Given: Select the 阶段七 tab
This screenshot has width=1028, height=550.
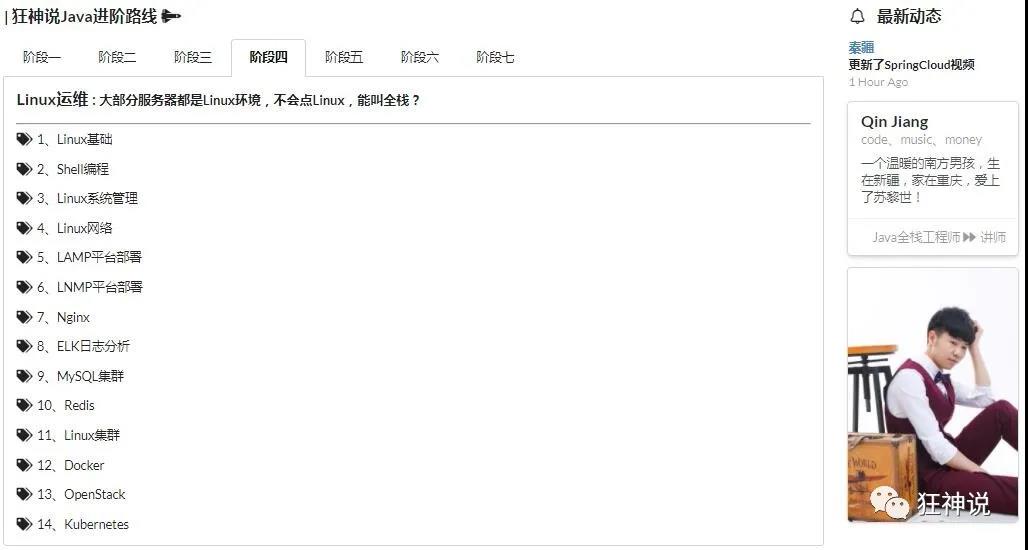Looking at the screenshot, I should click(495, 58).
